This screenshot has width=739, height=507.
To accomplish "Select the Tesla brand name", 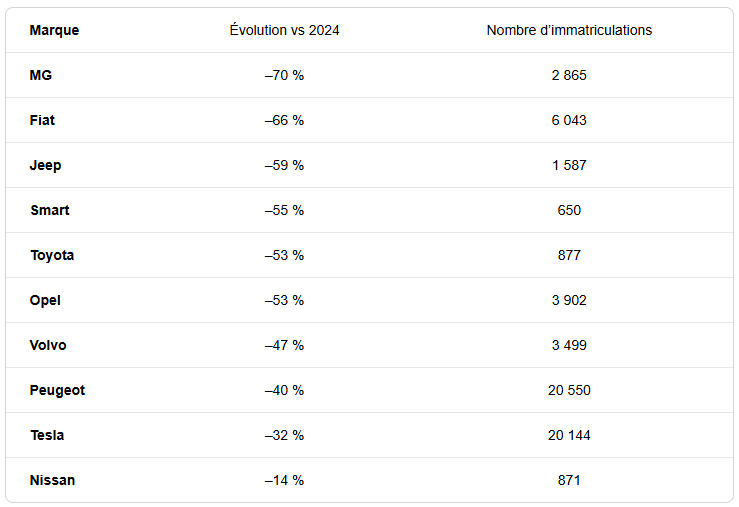I will click(x=48, y=435).
